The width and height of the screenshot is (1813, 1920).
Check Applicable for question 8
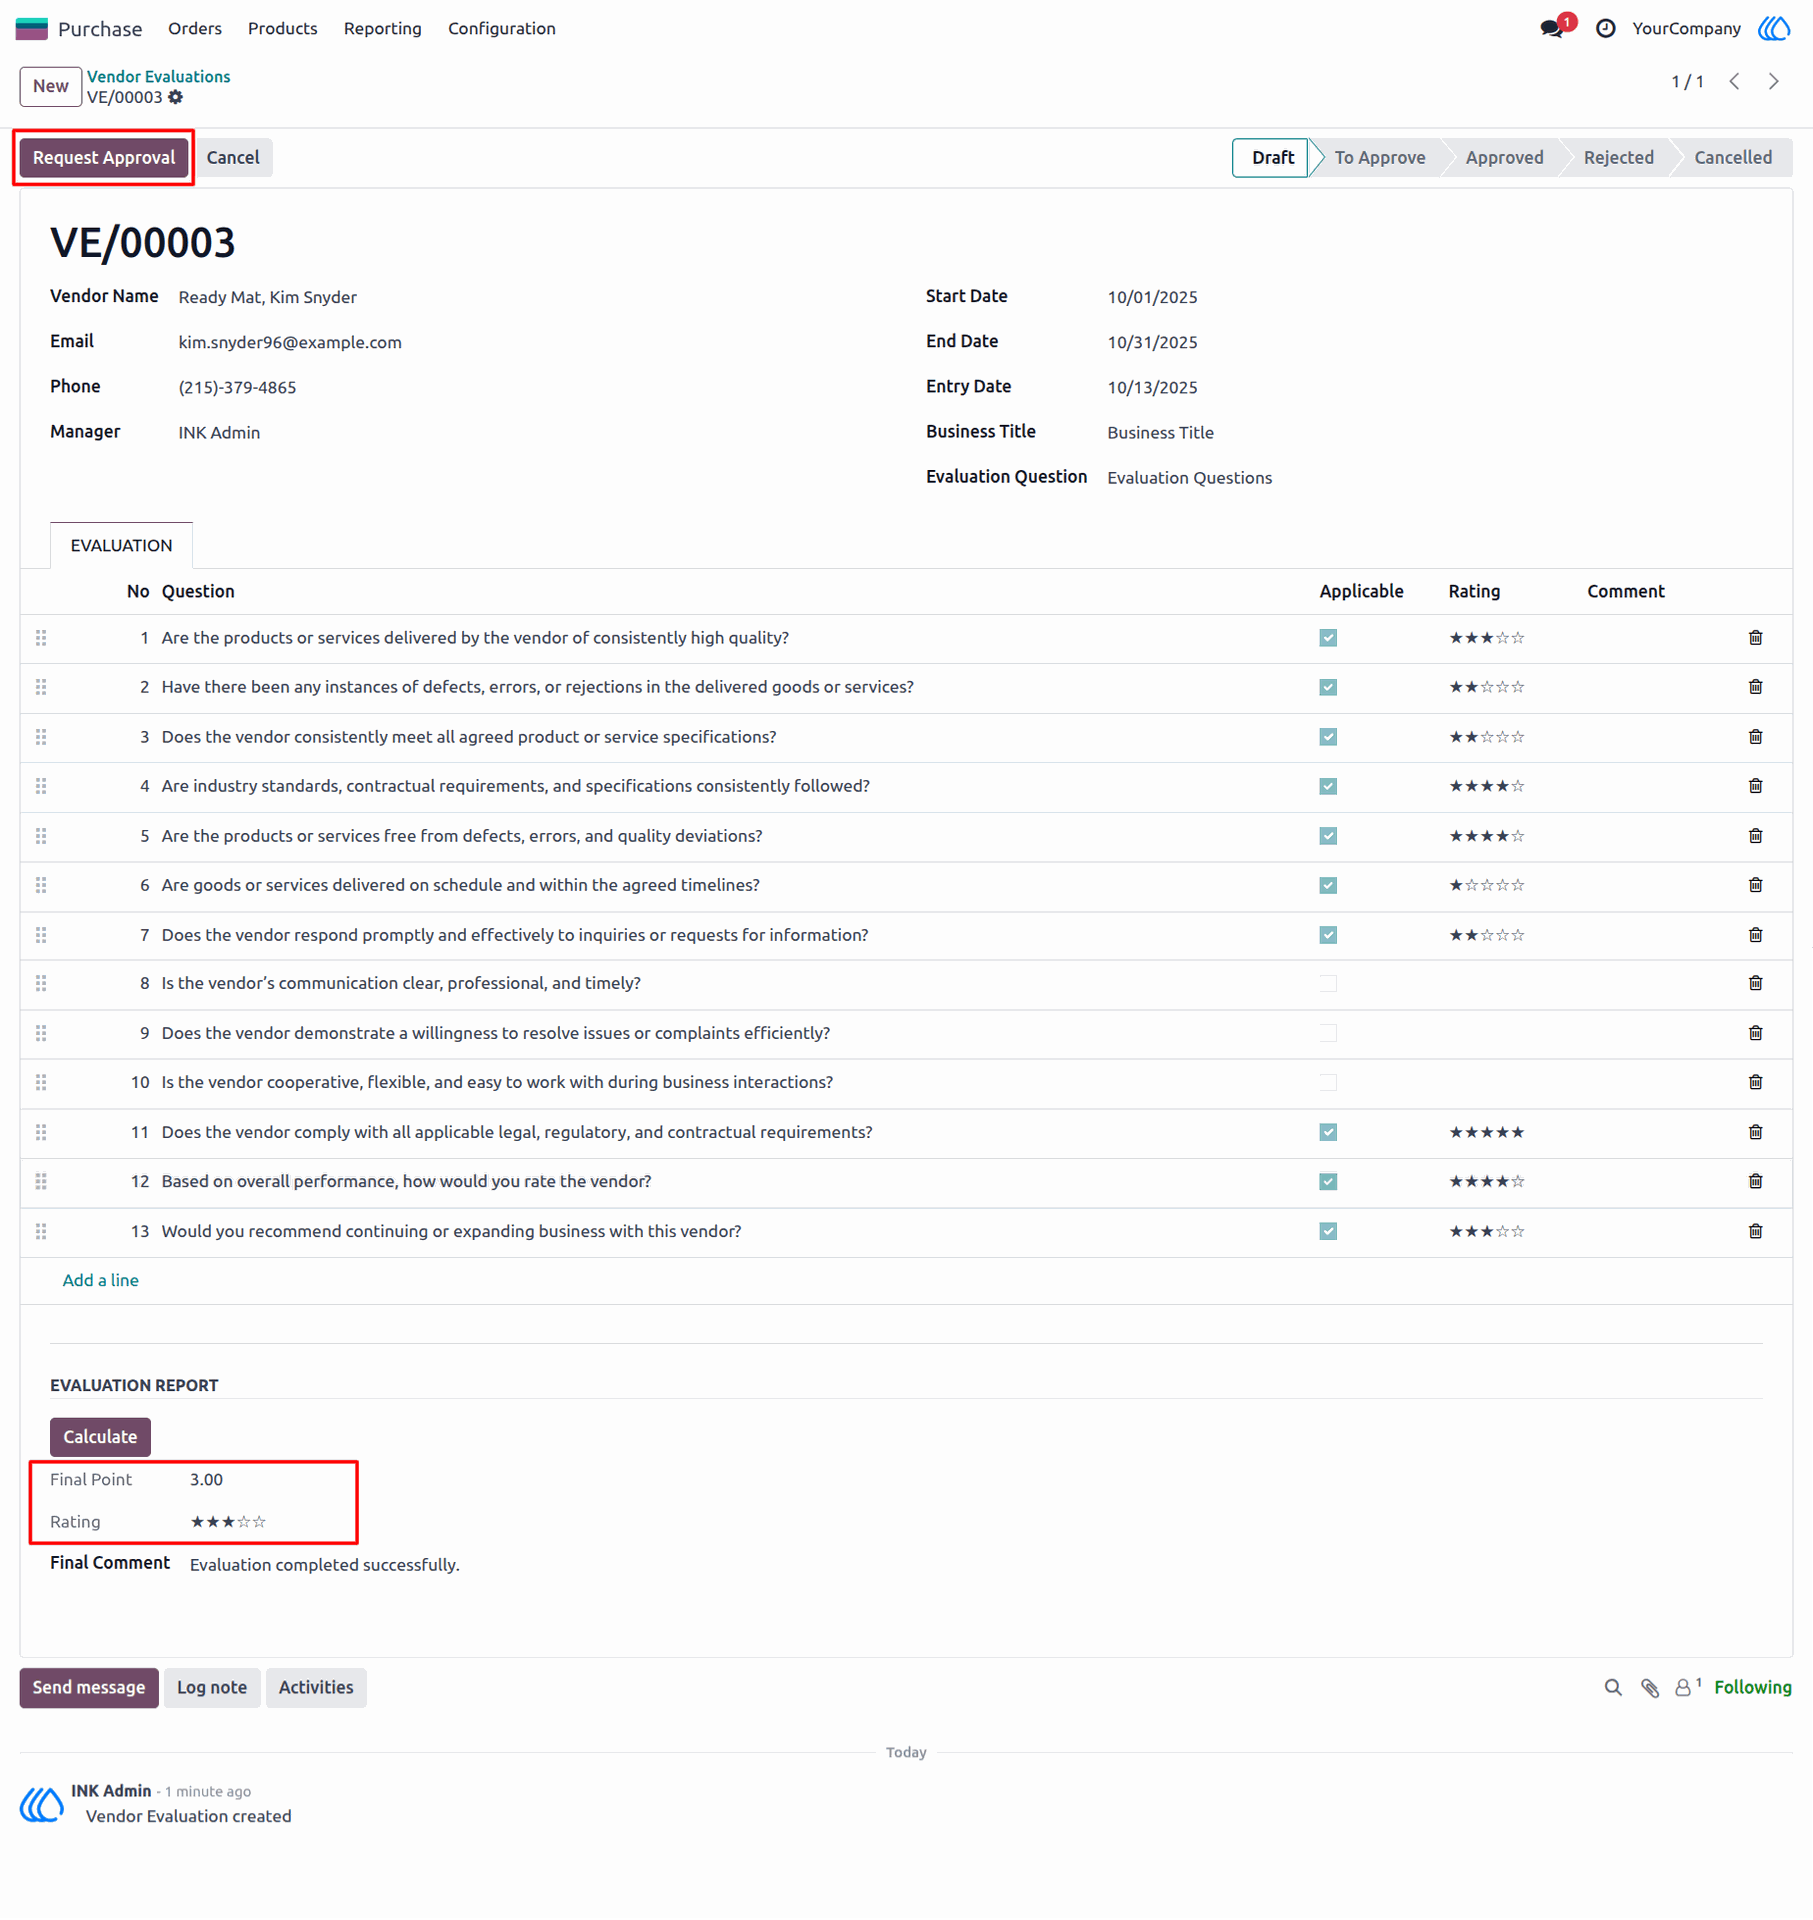click(x=1328, y=983)
